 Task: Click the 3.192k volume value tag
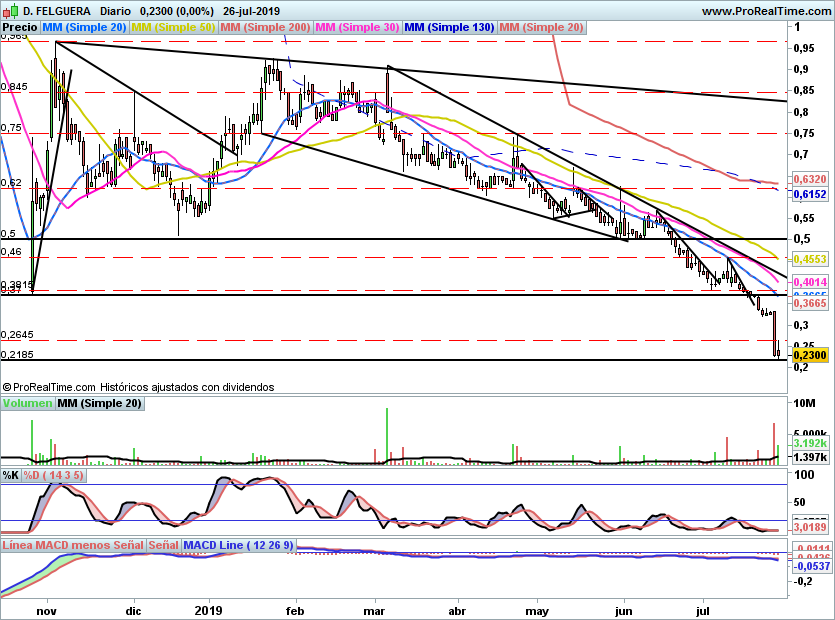coord(810,443)
